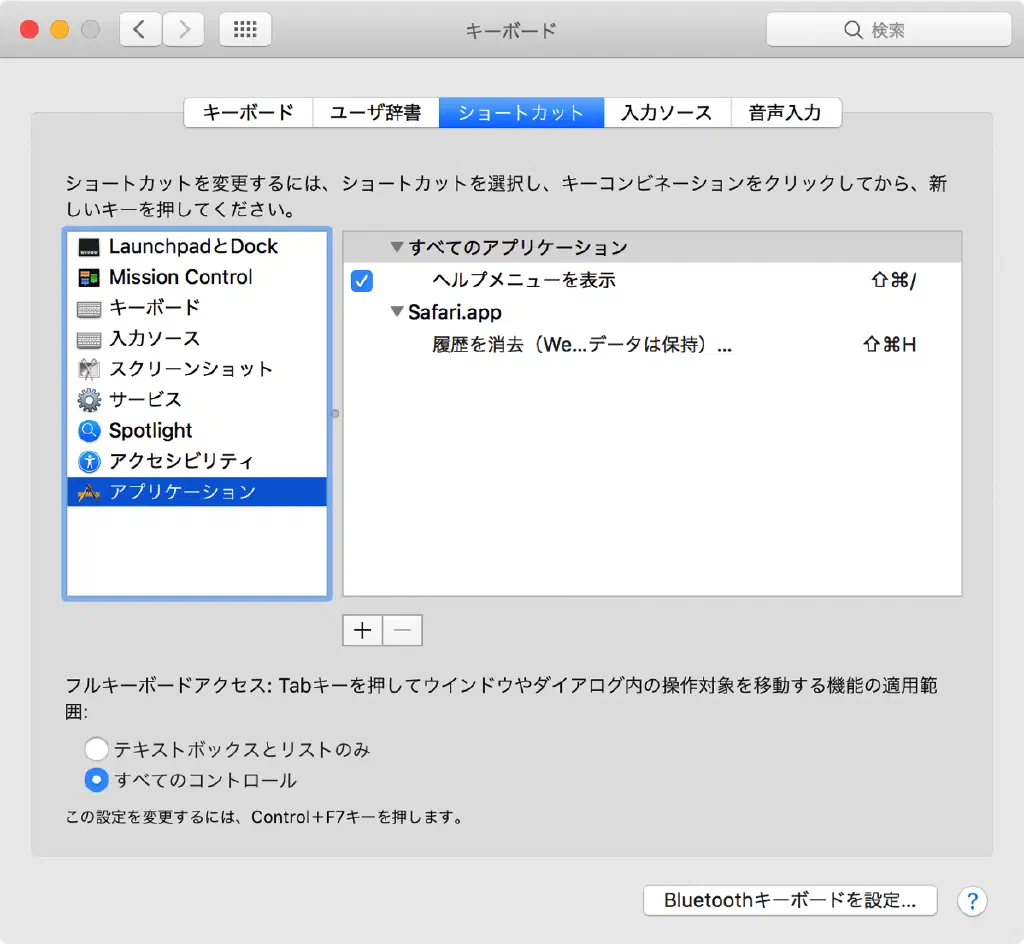Click the show-all grid icon in toolbar
The width and height of the screenshot is (1024, 944).
point(245,30)
